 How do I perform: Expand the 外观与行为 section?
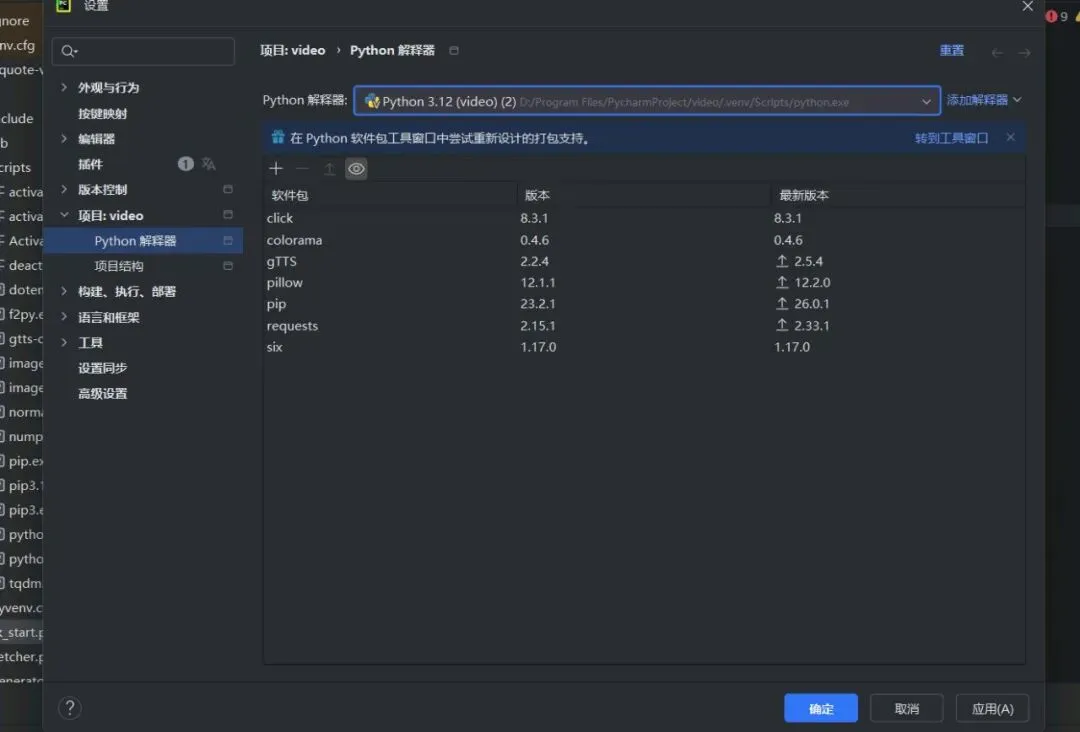click(x=64, y=87)
